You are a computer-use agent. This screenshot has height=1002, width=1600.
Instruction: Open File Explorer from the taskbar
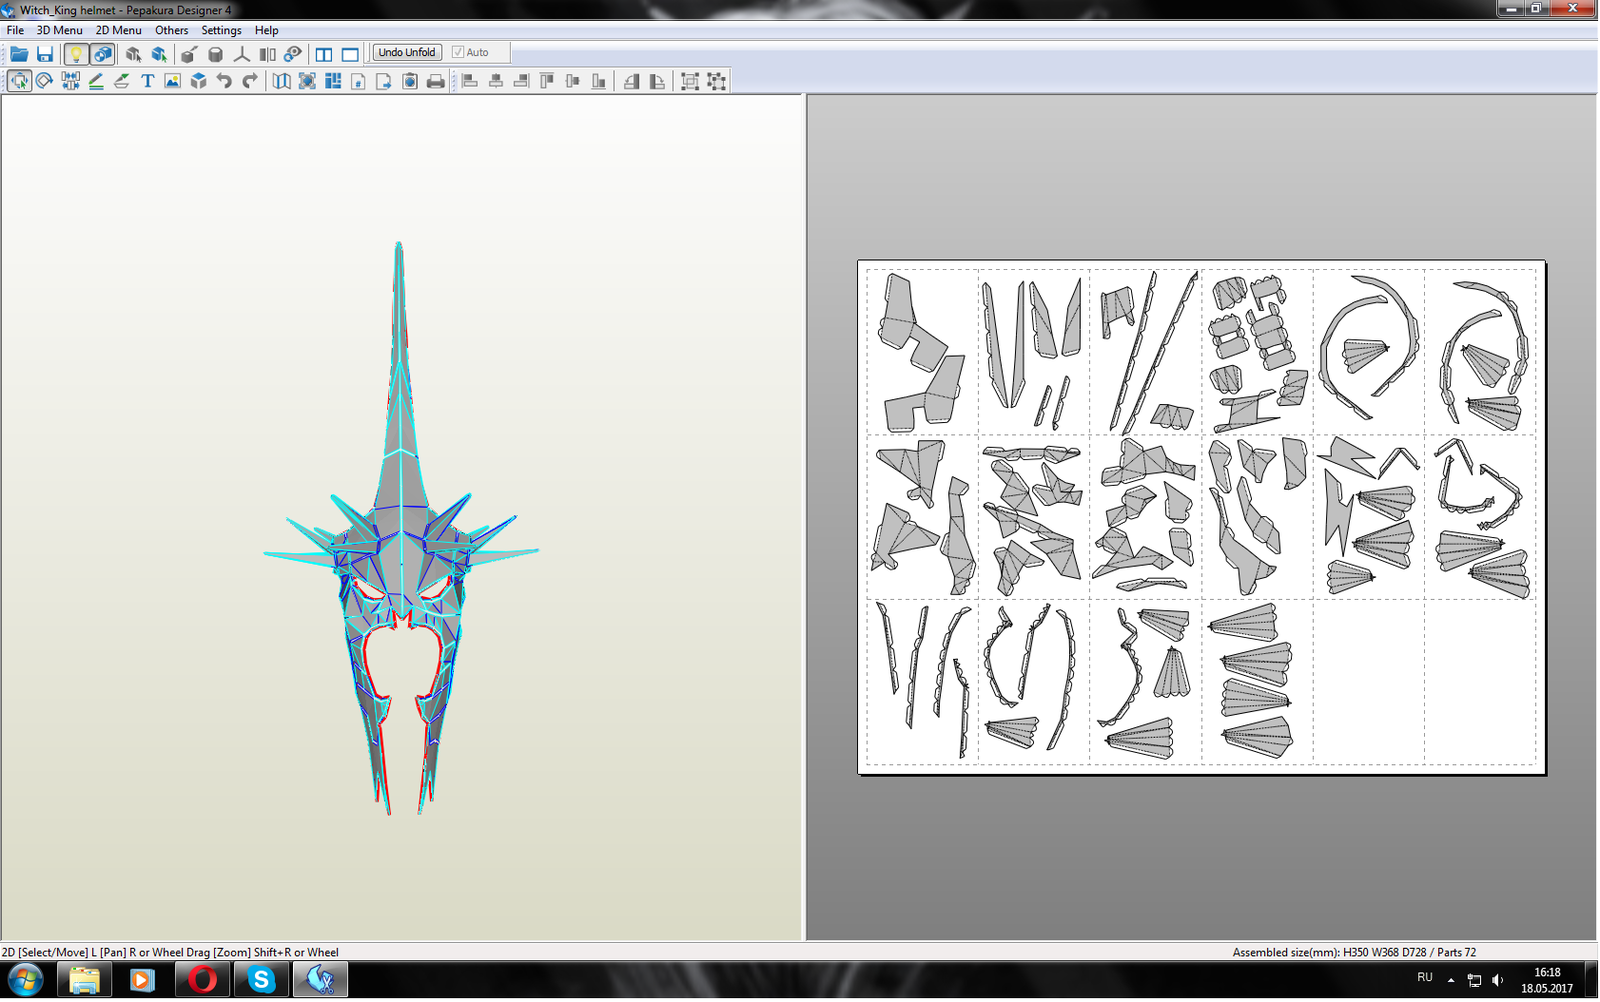pyautogui.click(x=84, y=980)
